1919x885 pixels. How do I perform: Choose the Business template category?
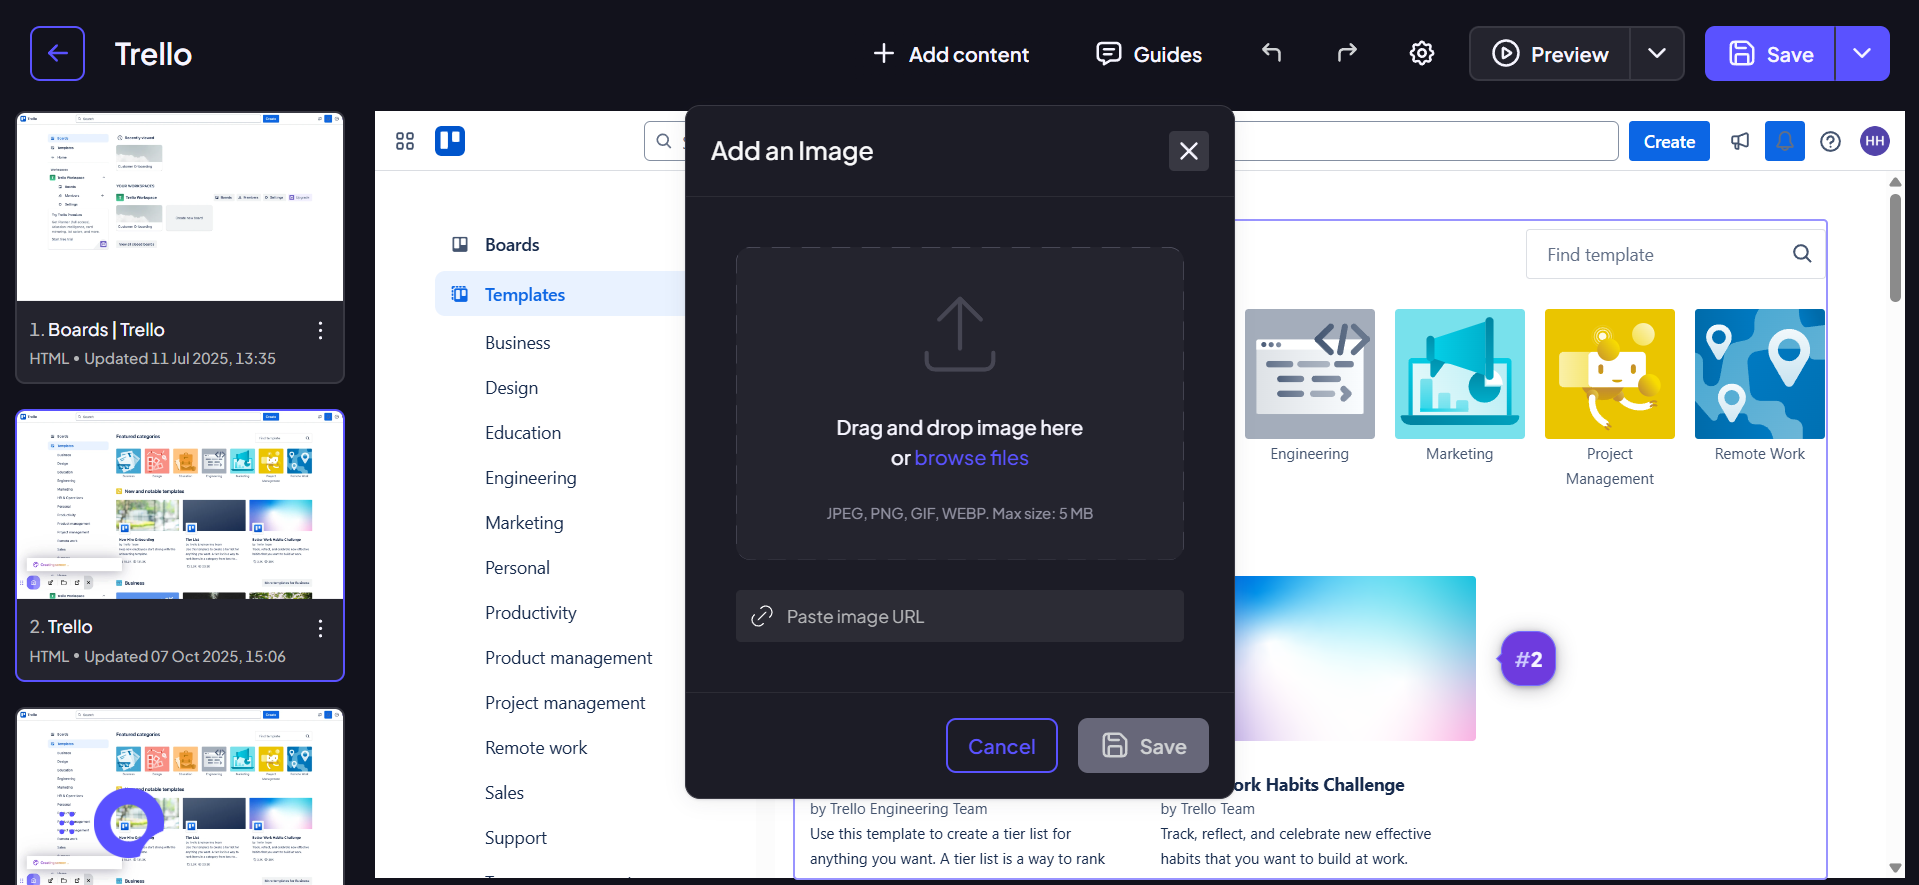click(517, 343)
